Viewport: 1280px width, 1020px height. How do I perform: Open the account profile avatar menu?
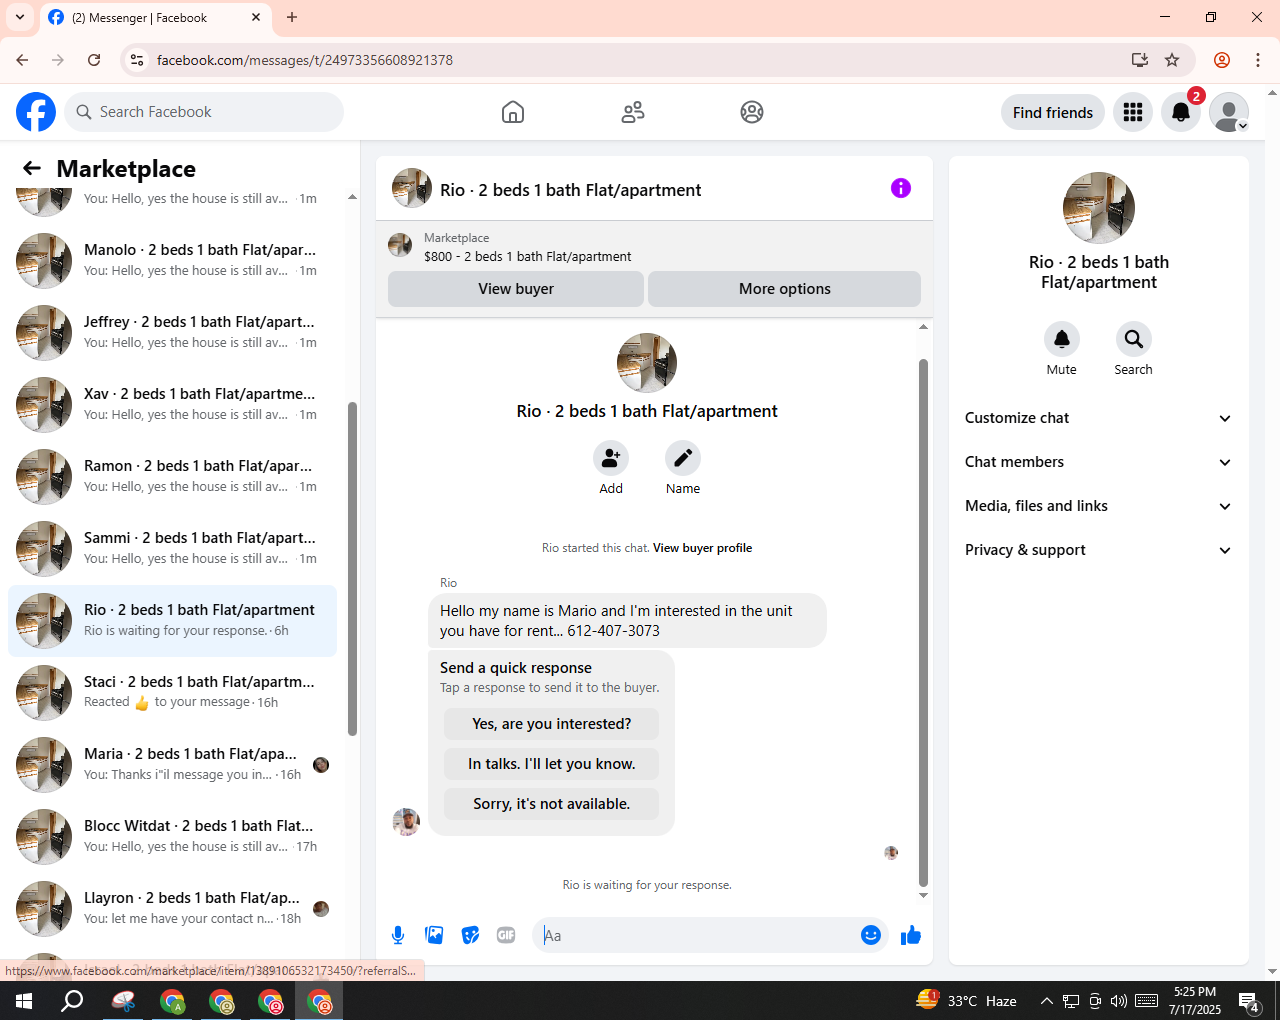pyautogui.click(x=1229, y=112)
